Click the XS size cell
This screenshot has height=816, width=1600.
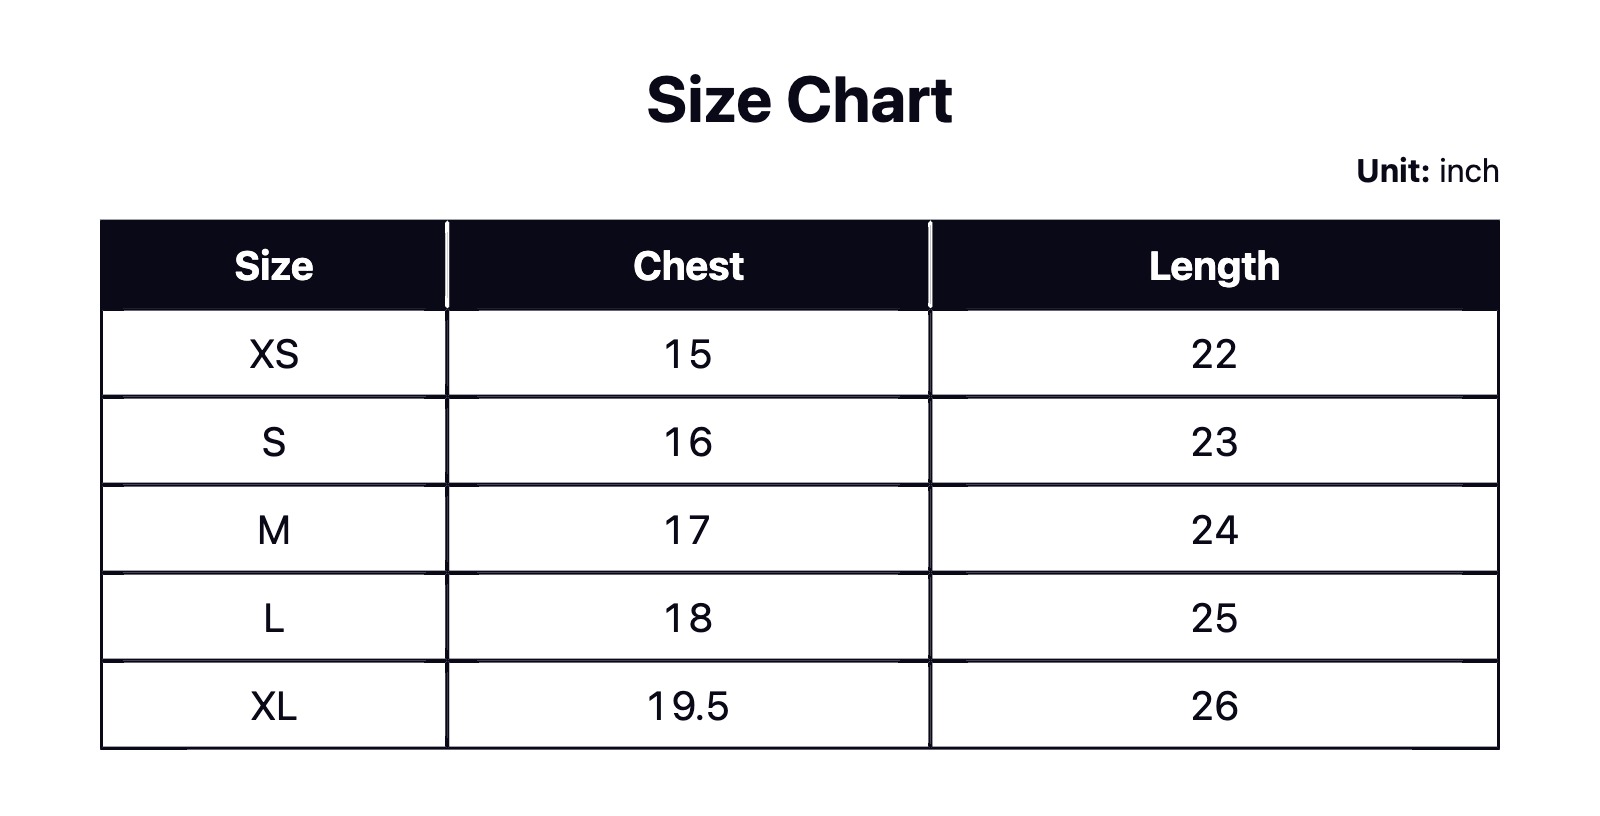(274, 354)
